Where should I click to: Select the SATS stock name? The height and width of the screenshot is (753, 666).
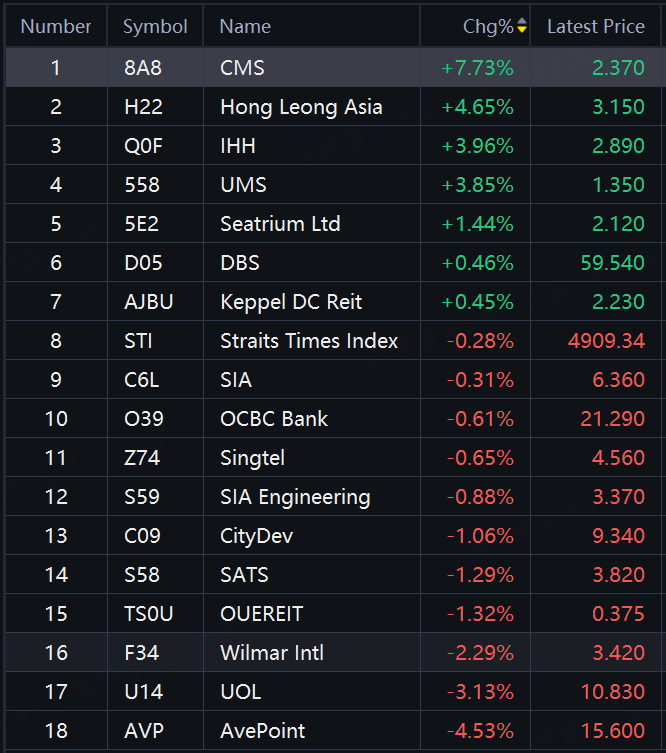coord(244,575)
